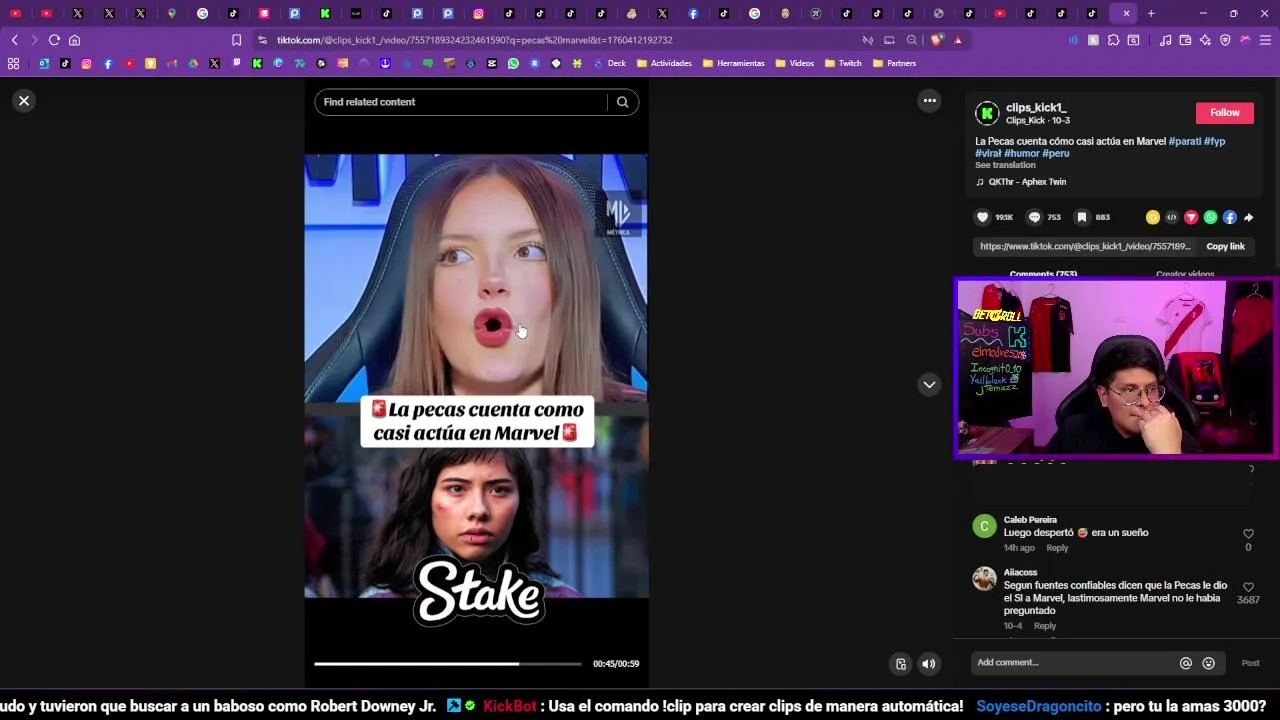Viewport: 1280px width, 720px height.
Task: Open the browser extensions puzzle icon
Action: (1113, 40)
